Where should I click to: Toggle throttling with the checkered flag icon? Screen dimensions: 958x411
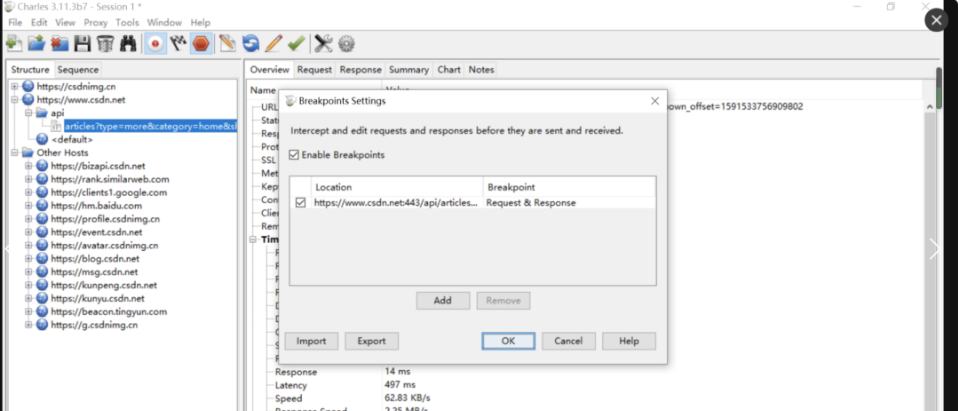pyautogui.click(x=178, y=44)
